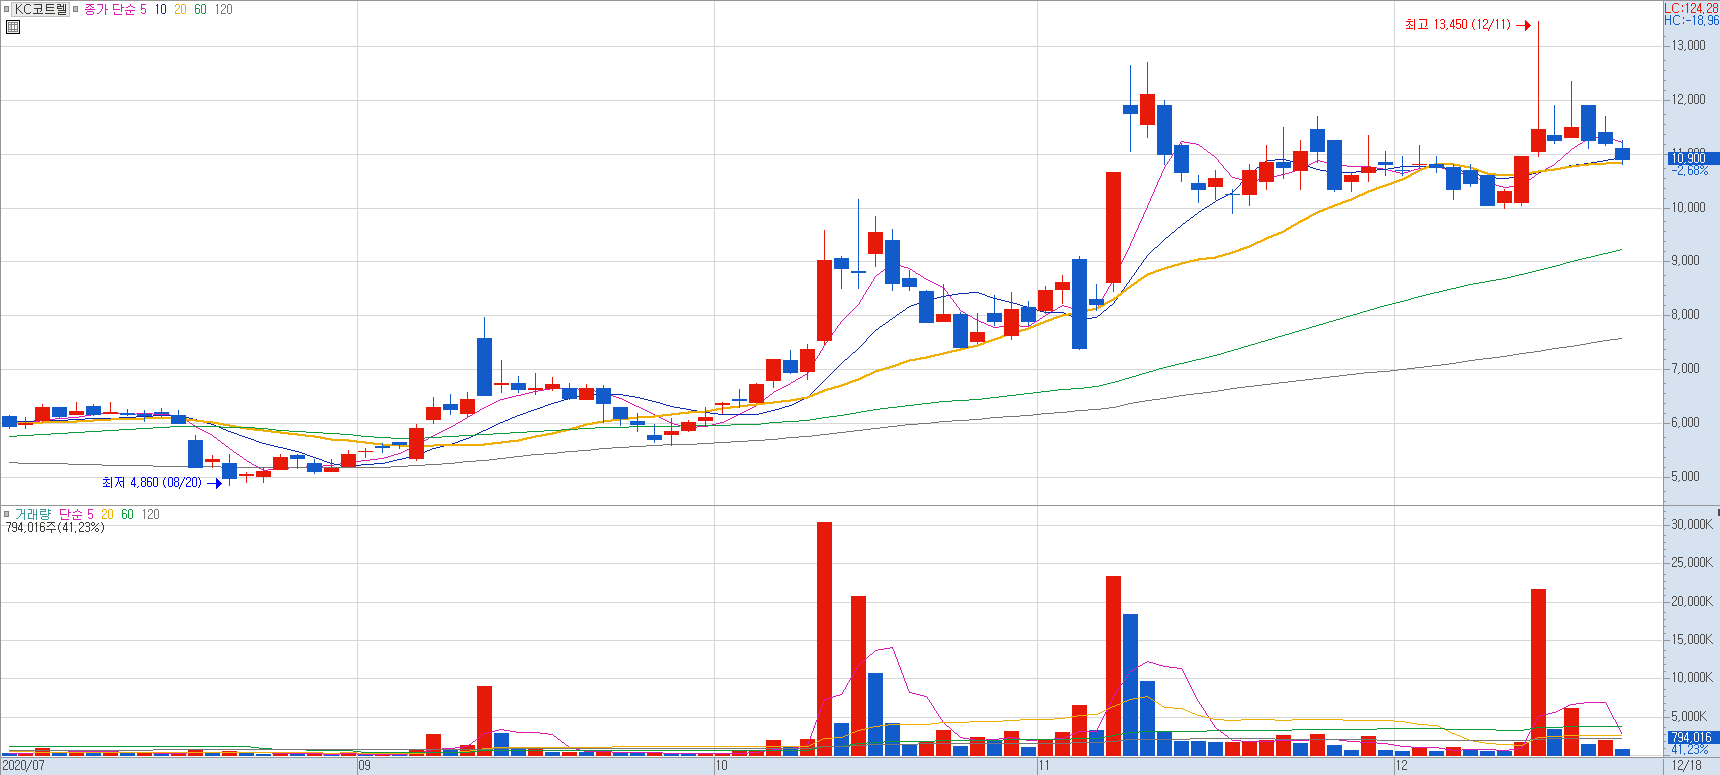This screenshot has width=1720, height=775.
Task: Click the 10,000K volume axis label
Action: pyautogui.click(x=1692, y=678)
